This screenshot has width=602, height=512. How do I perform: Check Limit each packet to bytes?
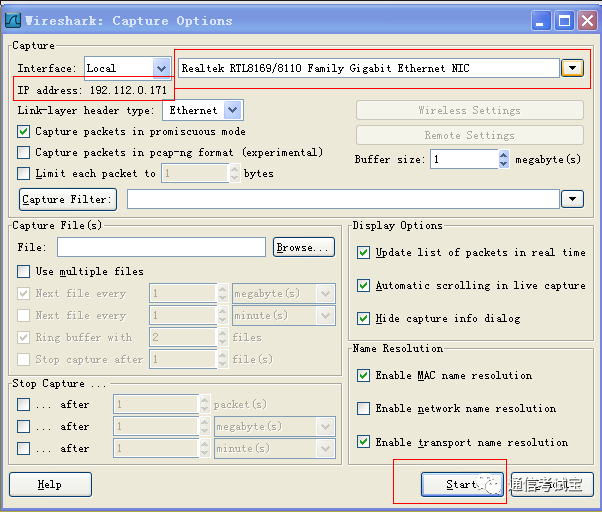point(23,173)
